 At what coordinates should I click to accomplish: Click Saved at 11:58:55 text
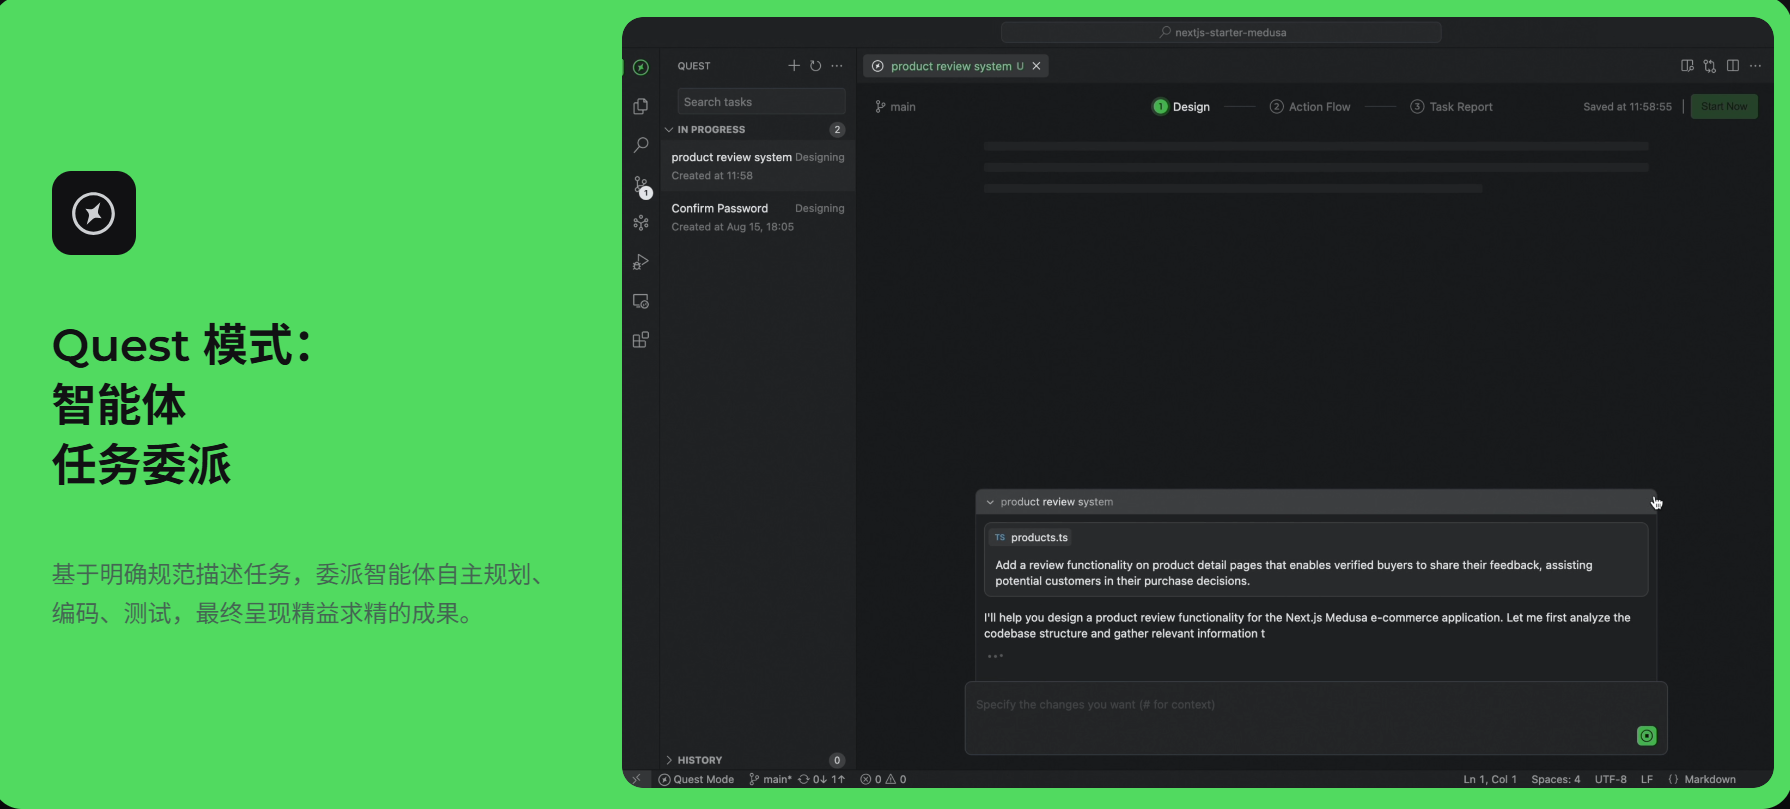click(1627, 107)
